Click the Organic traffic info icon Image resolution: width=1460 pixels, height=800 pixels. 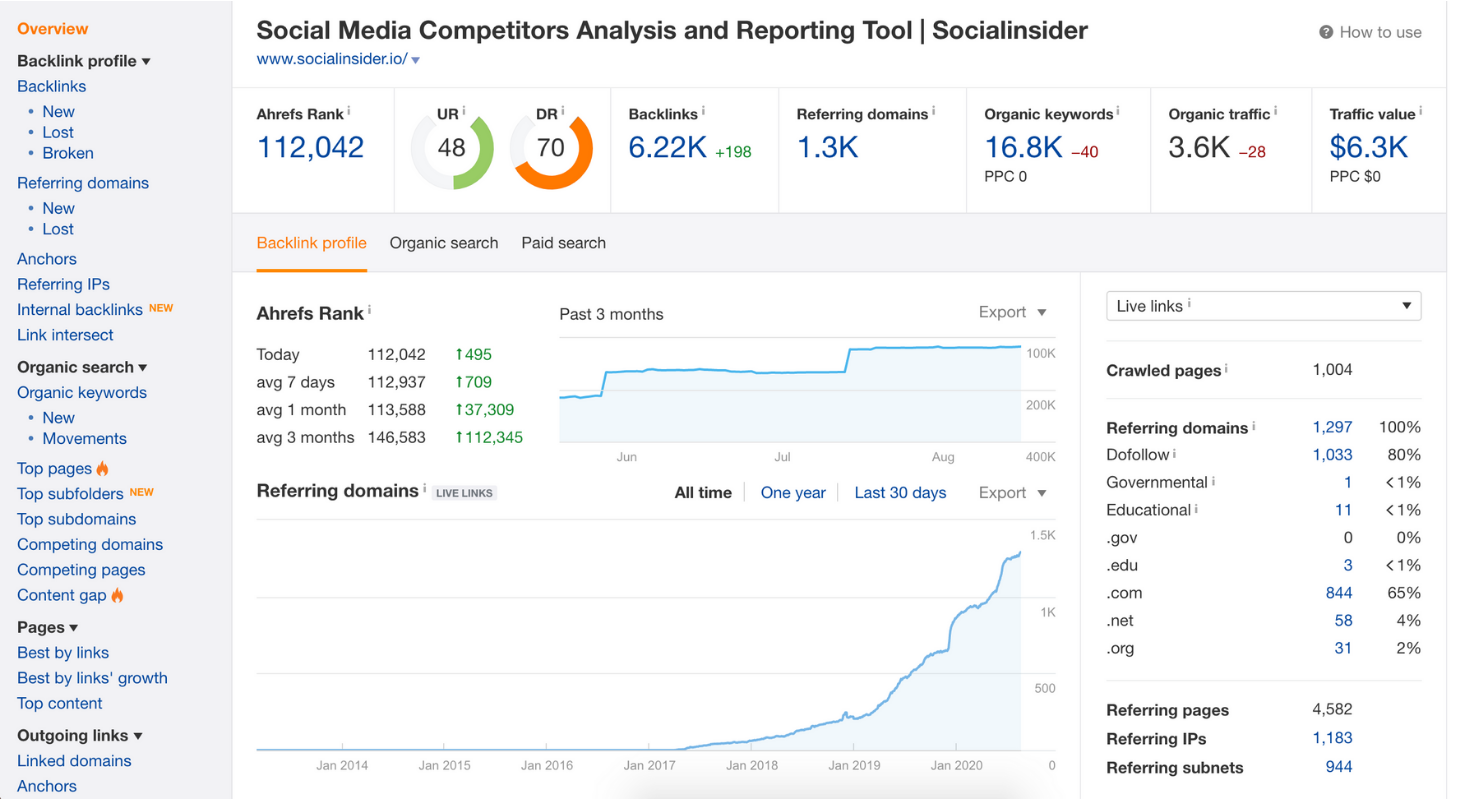click(1275, 111)
